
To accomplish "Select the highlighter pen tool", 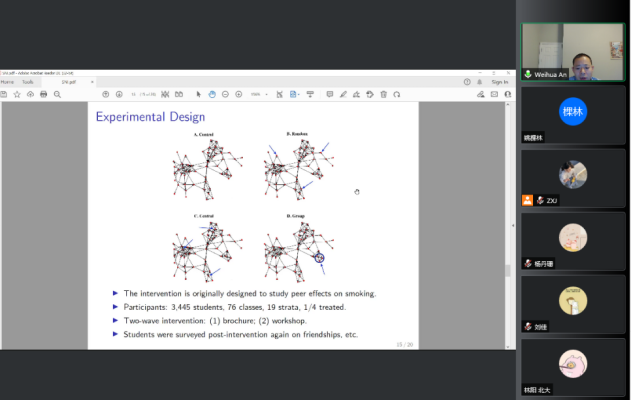I will pyautogui.click(x=343, y=94).
